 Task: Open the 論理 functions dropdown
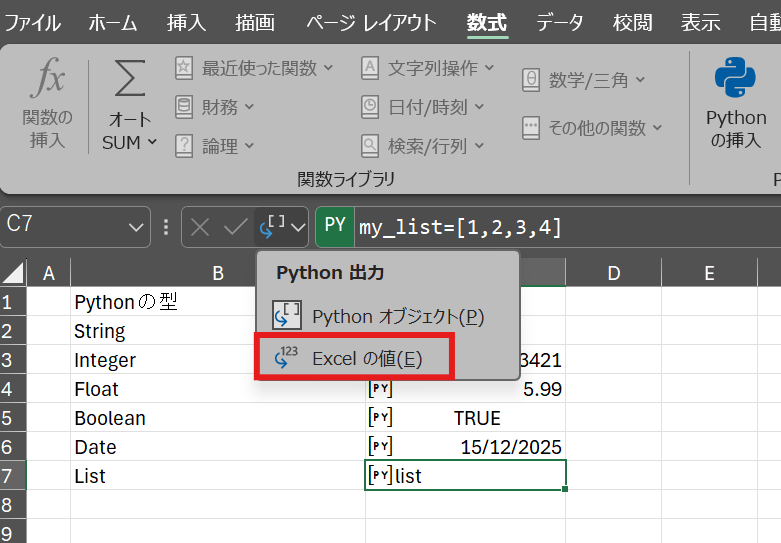(215, 146)
